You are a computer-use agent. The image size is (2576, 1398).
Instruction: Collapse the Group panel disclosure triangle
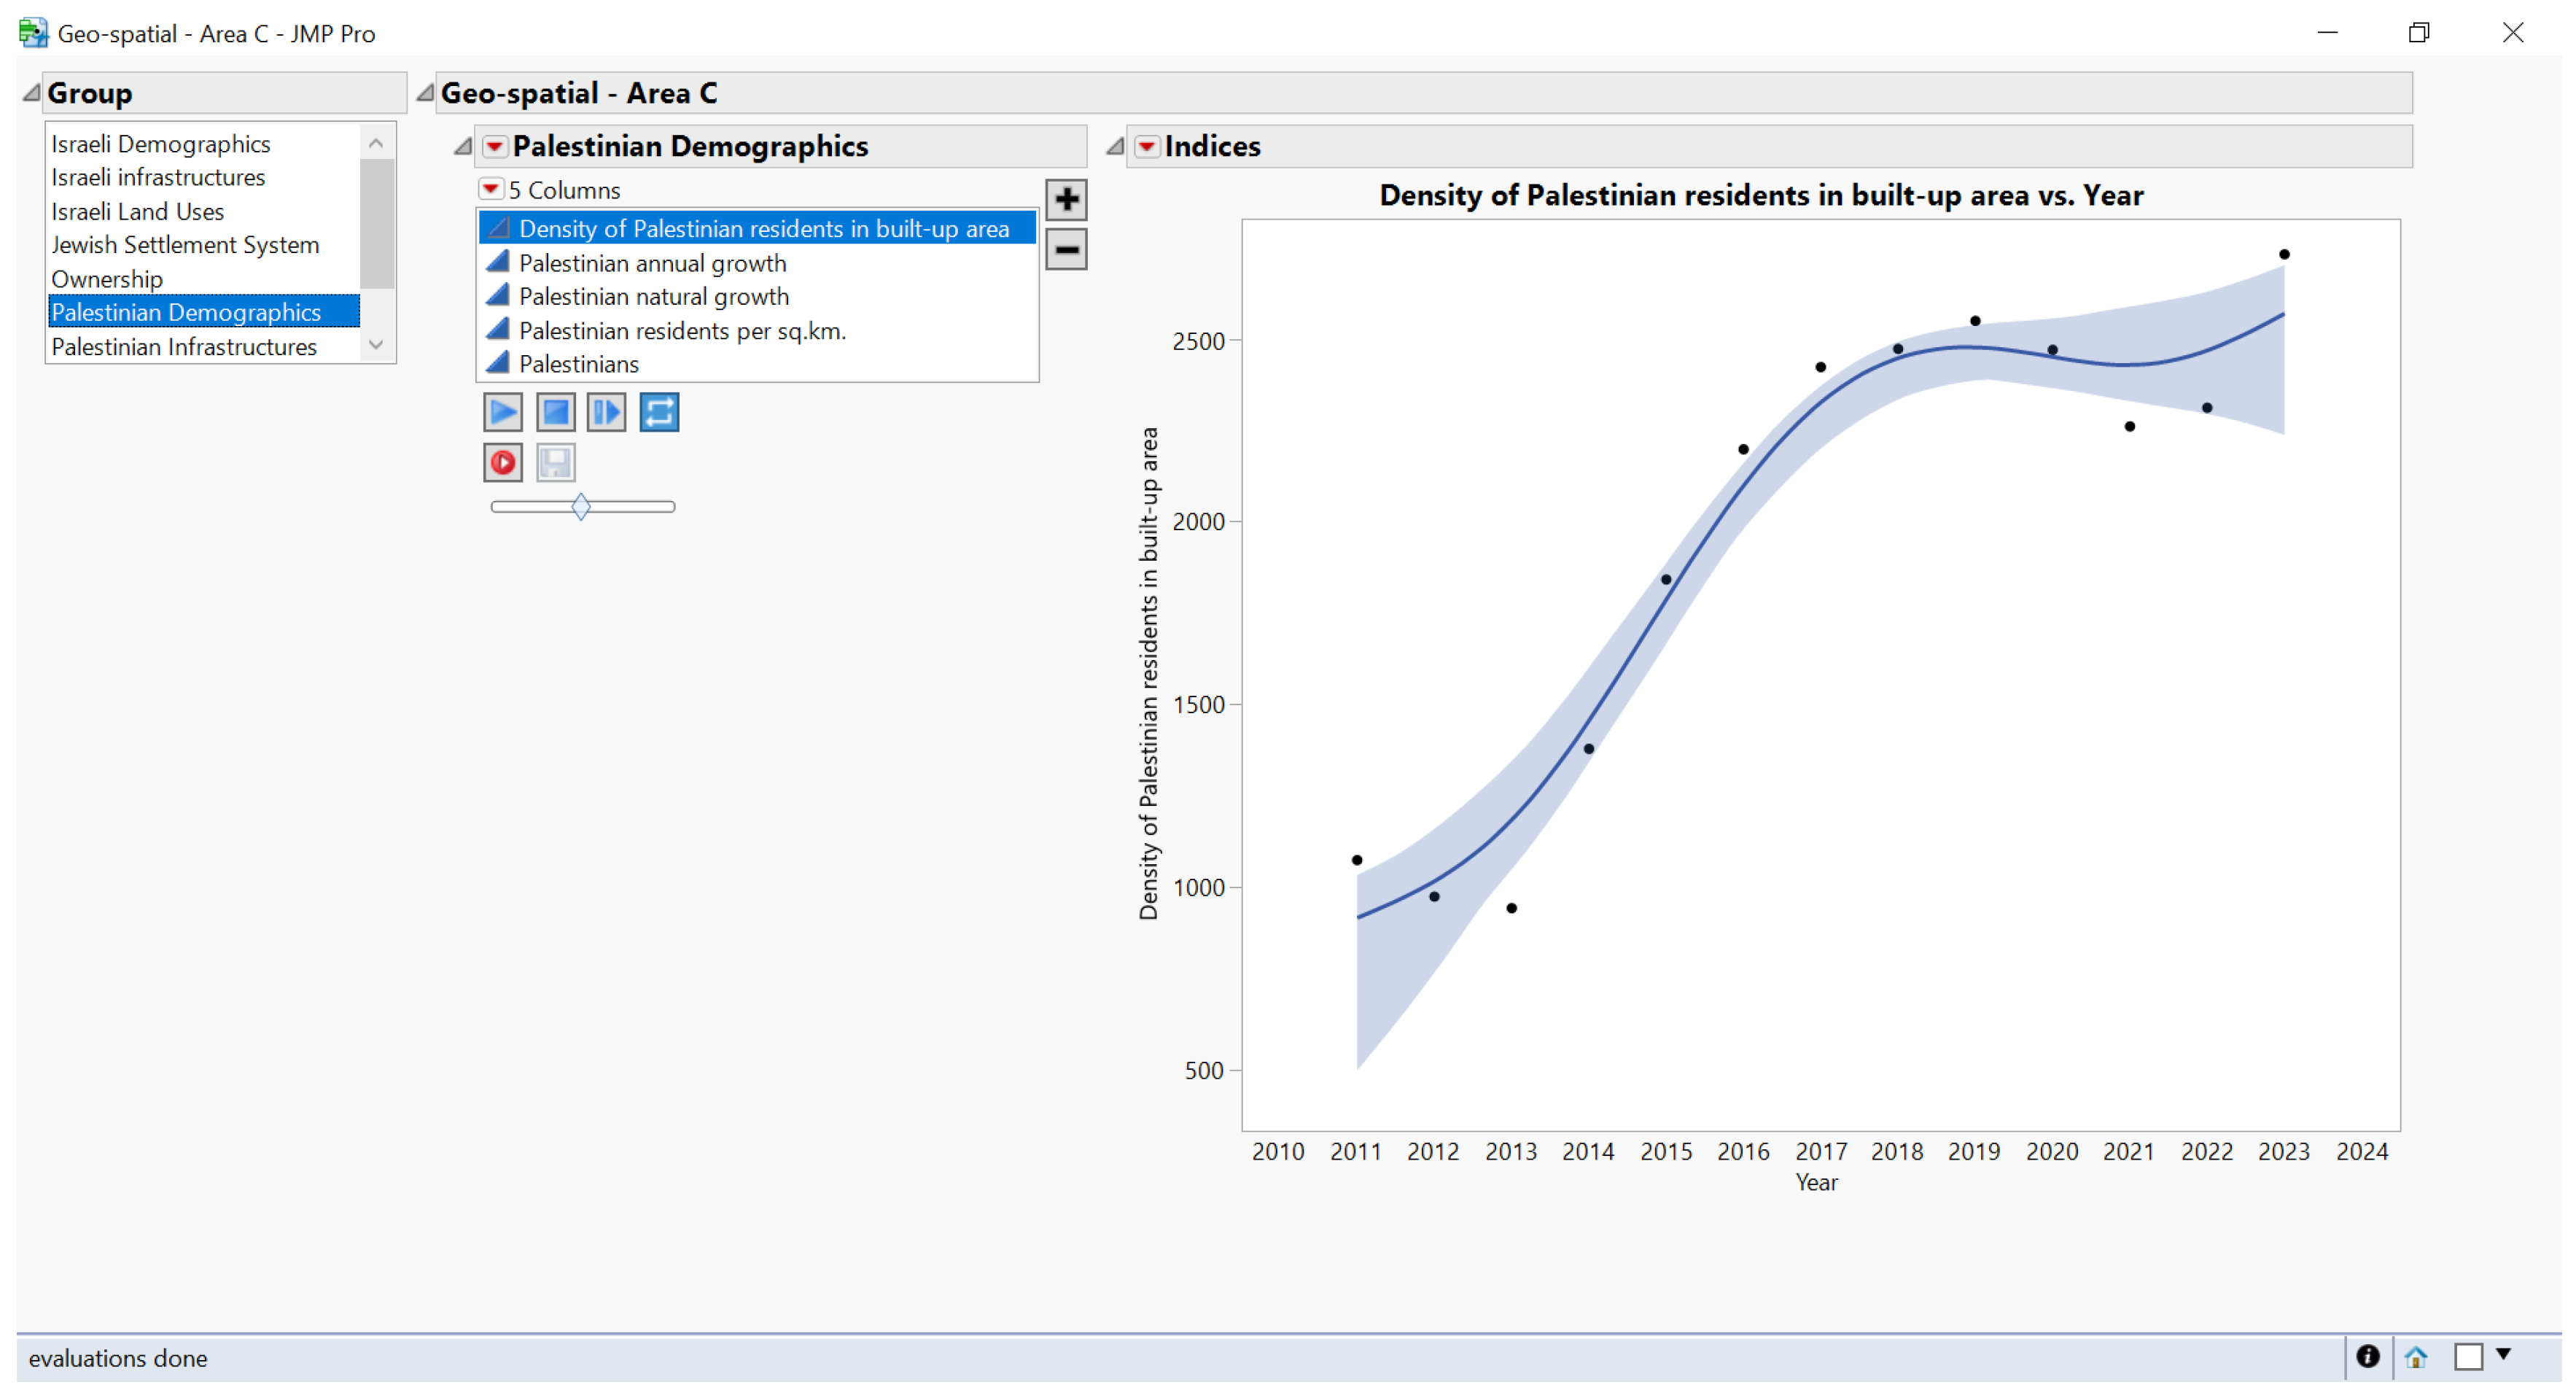[31, 93]
